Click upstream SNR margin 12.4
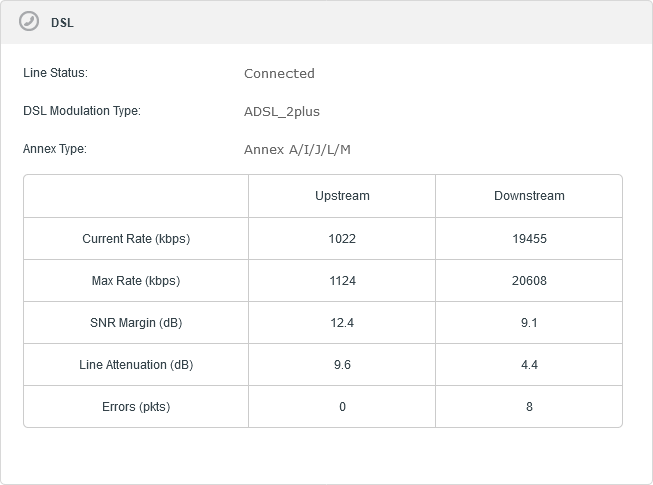Image resolution: width=653 pixels, height=485 pixels. 342,323
